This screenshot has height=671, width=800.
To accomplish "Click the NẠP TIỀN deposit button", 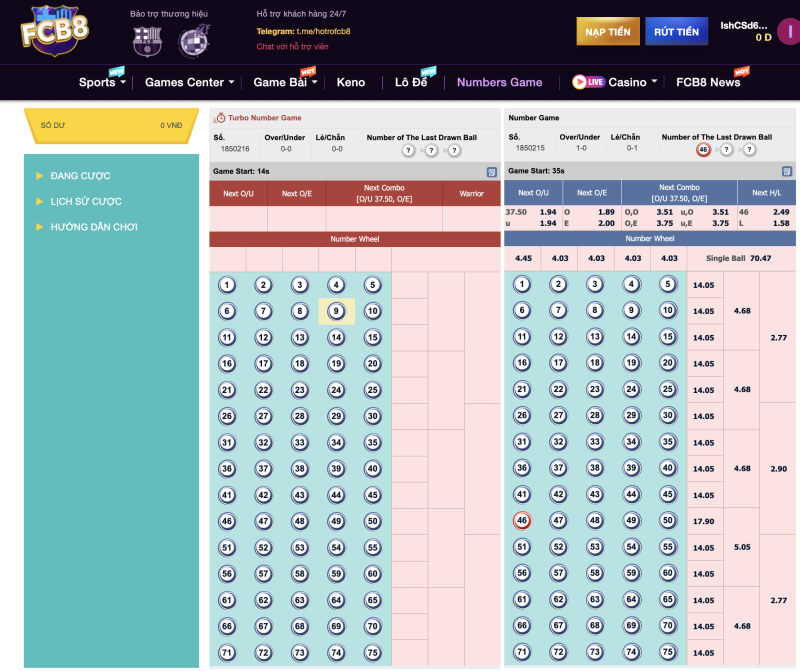I will point(608,32).
